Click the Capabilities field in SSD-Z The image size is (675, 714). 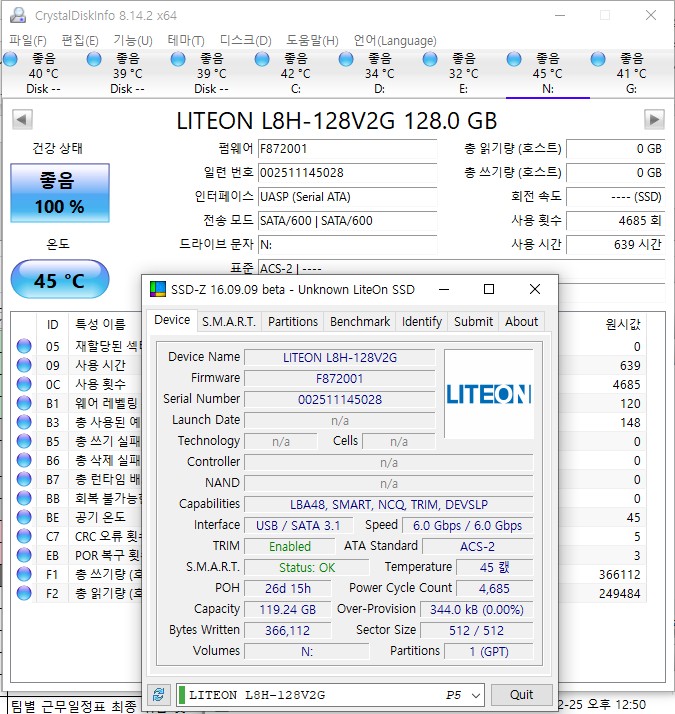pyautogui.click(x=389, y=505)
